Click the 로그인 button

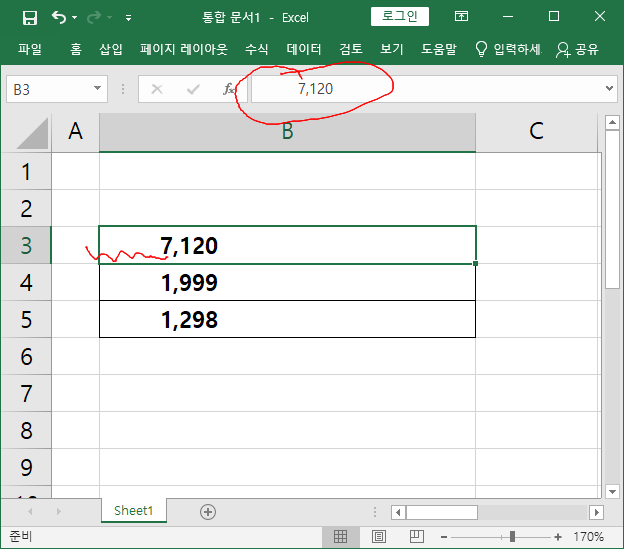point(400,16)
